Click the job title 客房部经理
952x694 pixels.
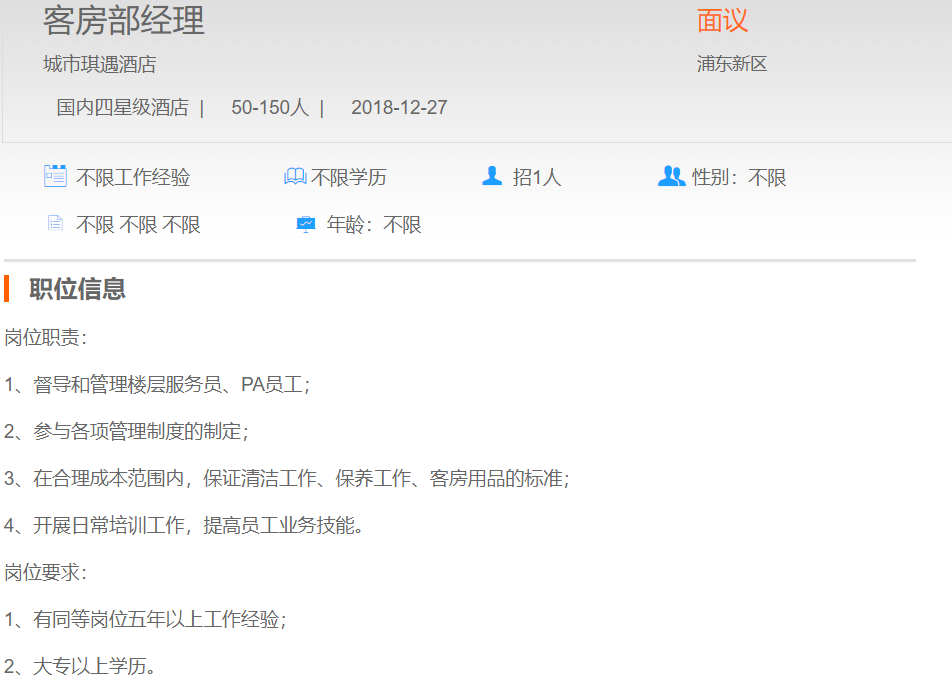point(124,20)
